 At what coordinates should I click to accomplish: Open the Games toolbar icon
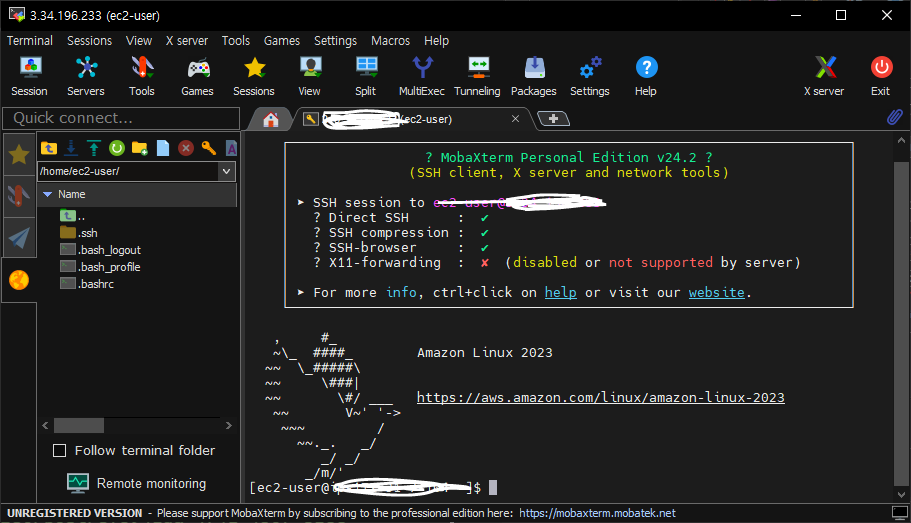[198, 76]
